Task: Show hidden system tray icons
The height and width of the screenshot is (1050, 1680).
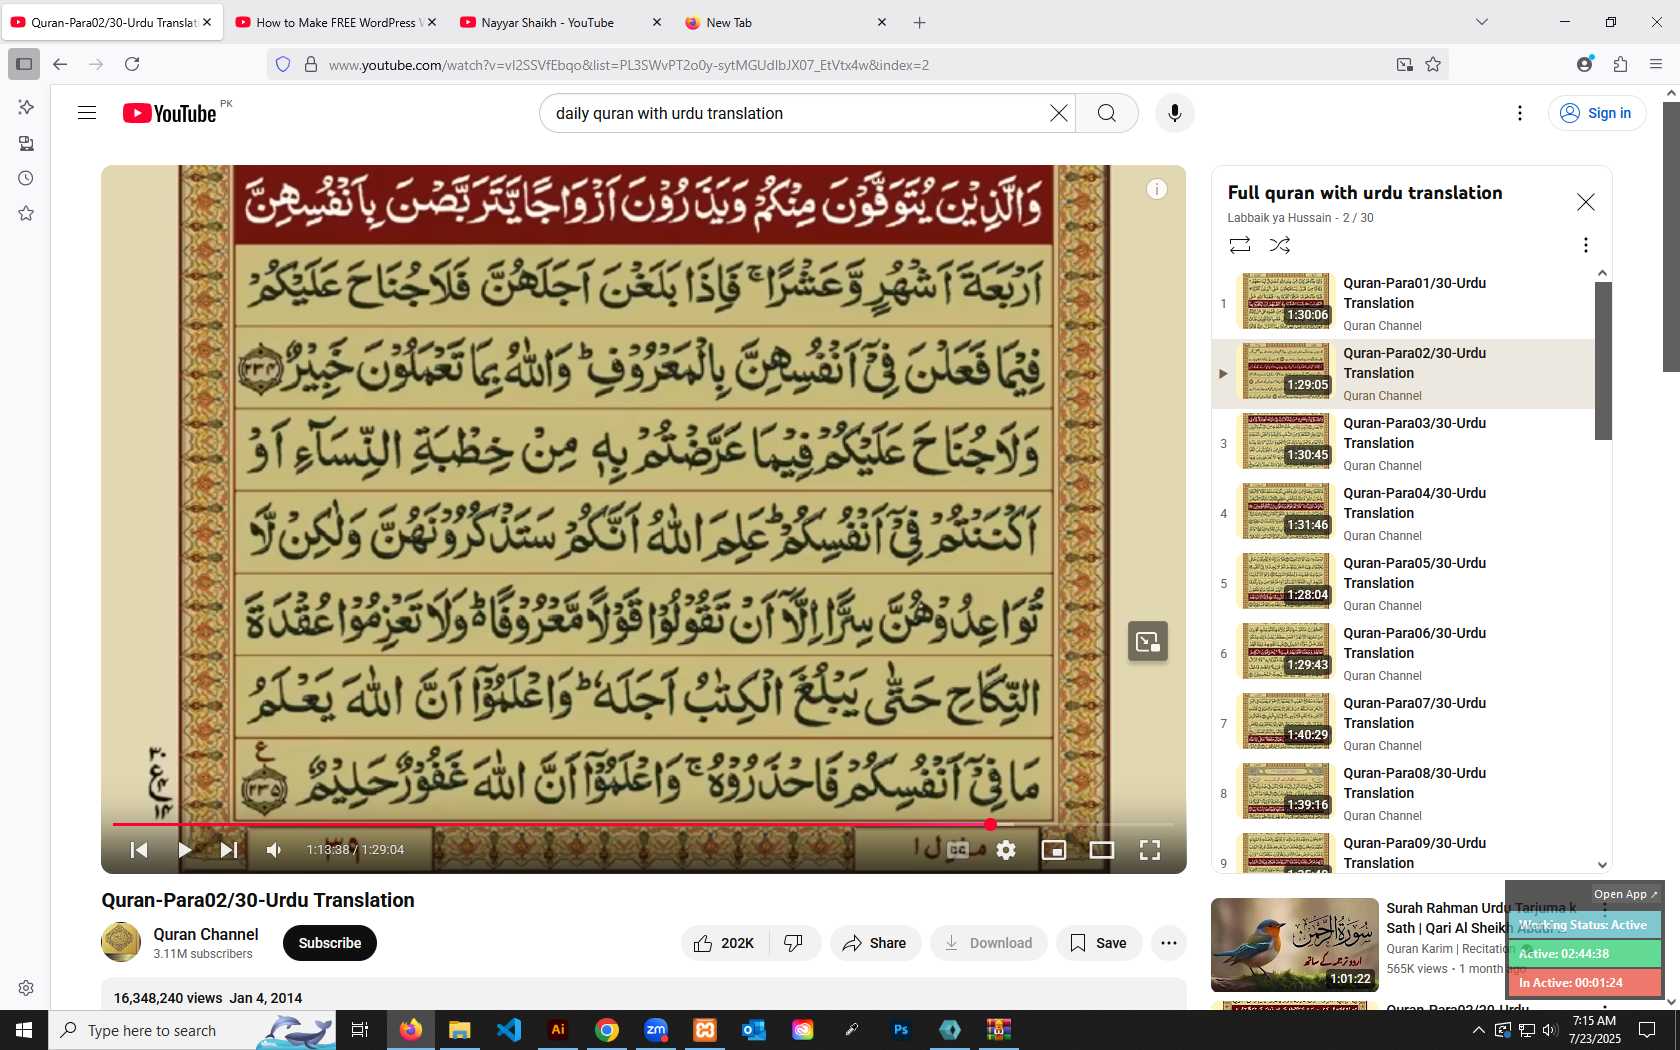Action: [x=1478, y=1030]
